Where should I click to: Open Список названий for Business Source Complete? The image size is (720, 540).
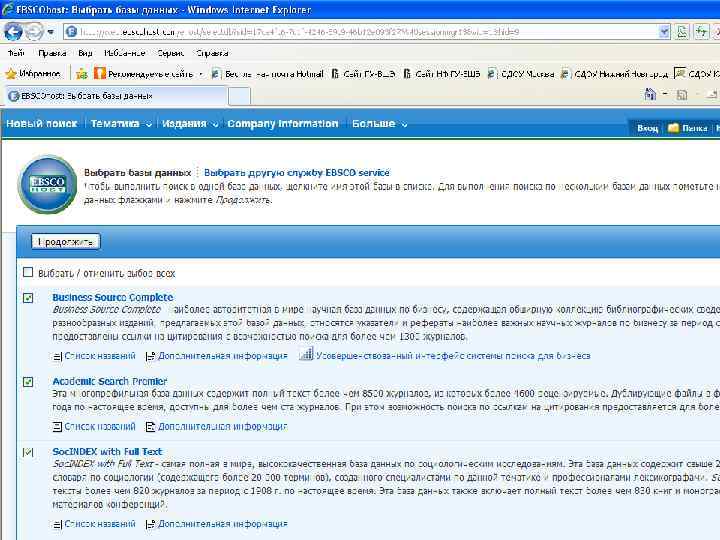click(100, 356)
